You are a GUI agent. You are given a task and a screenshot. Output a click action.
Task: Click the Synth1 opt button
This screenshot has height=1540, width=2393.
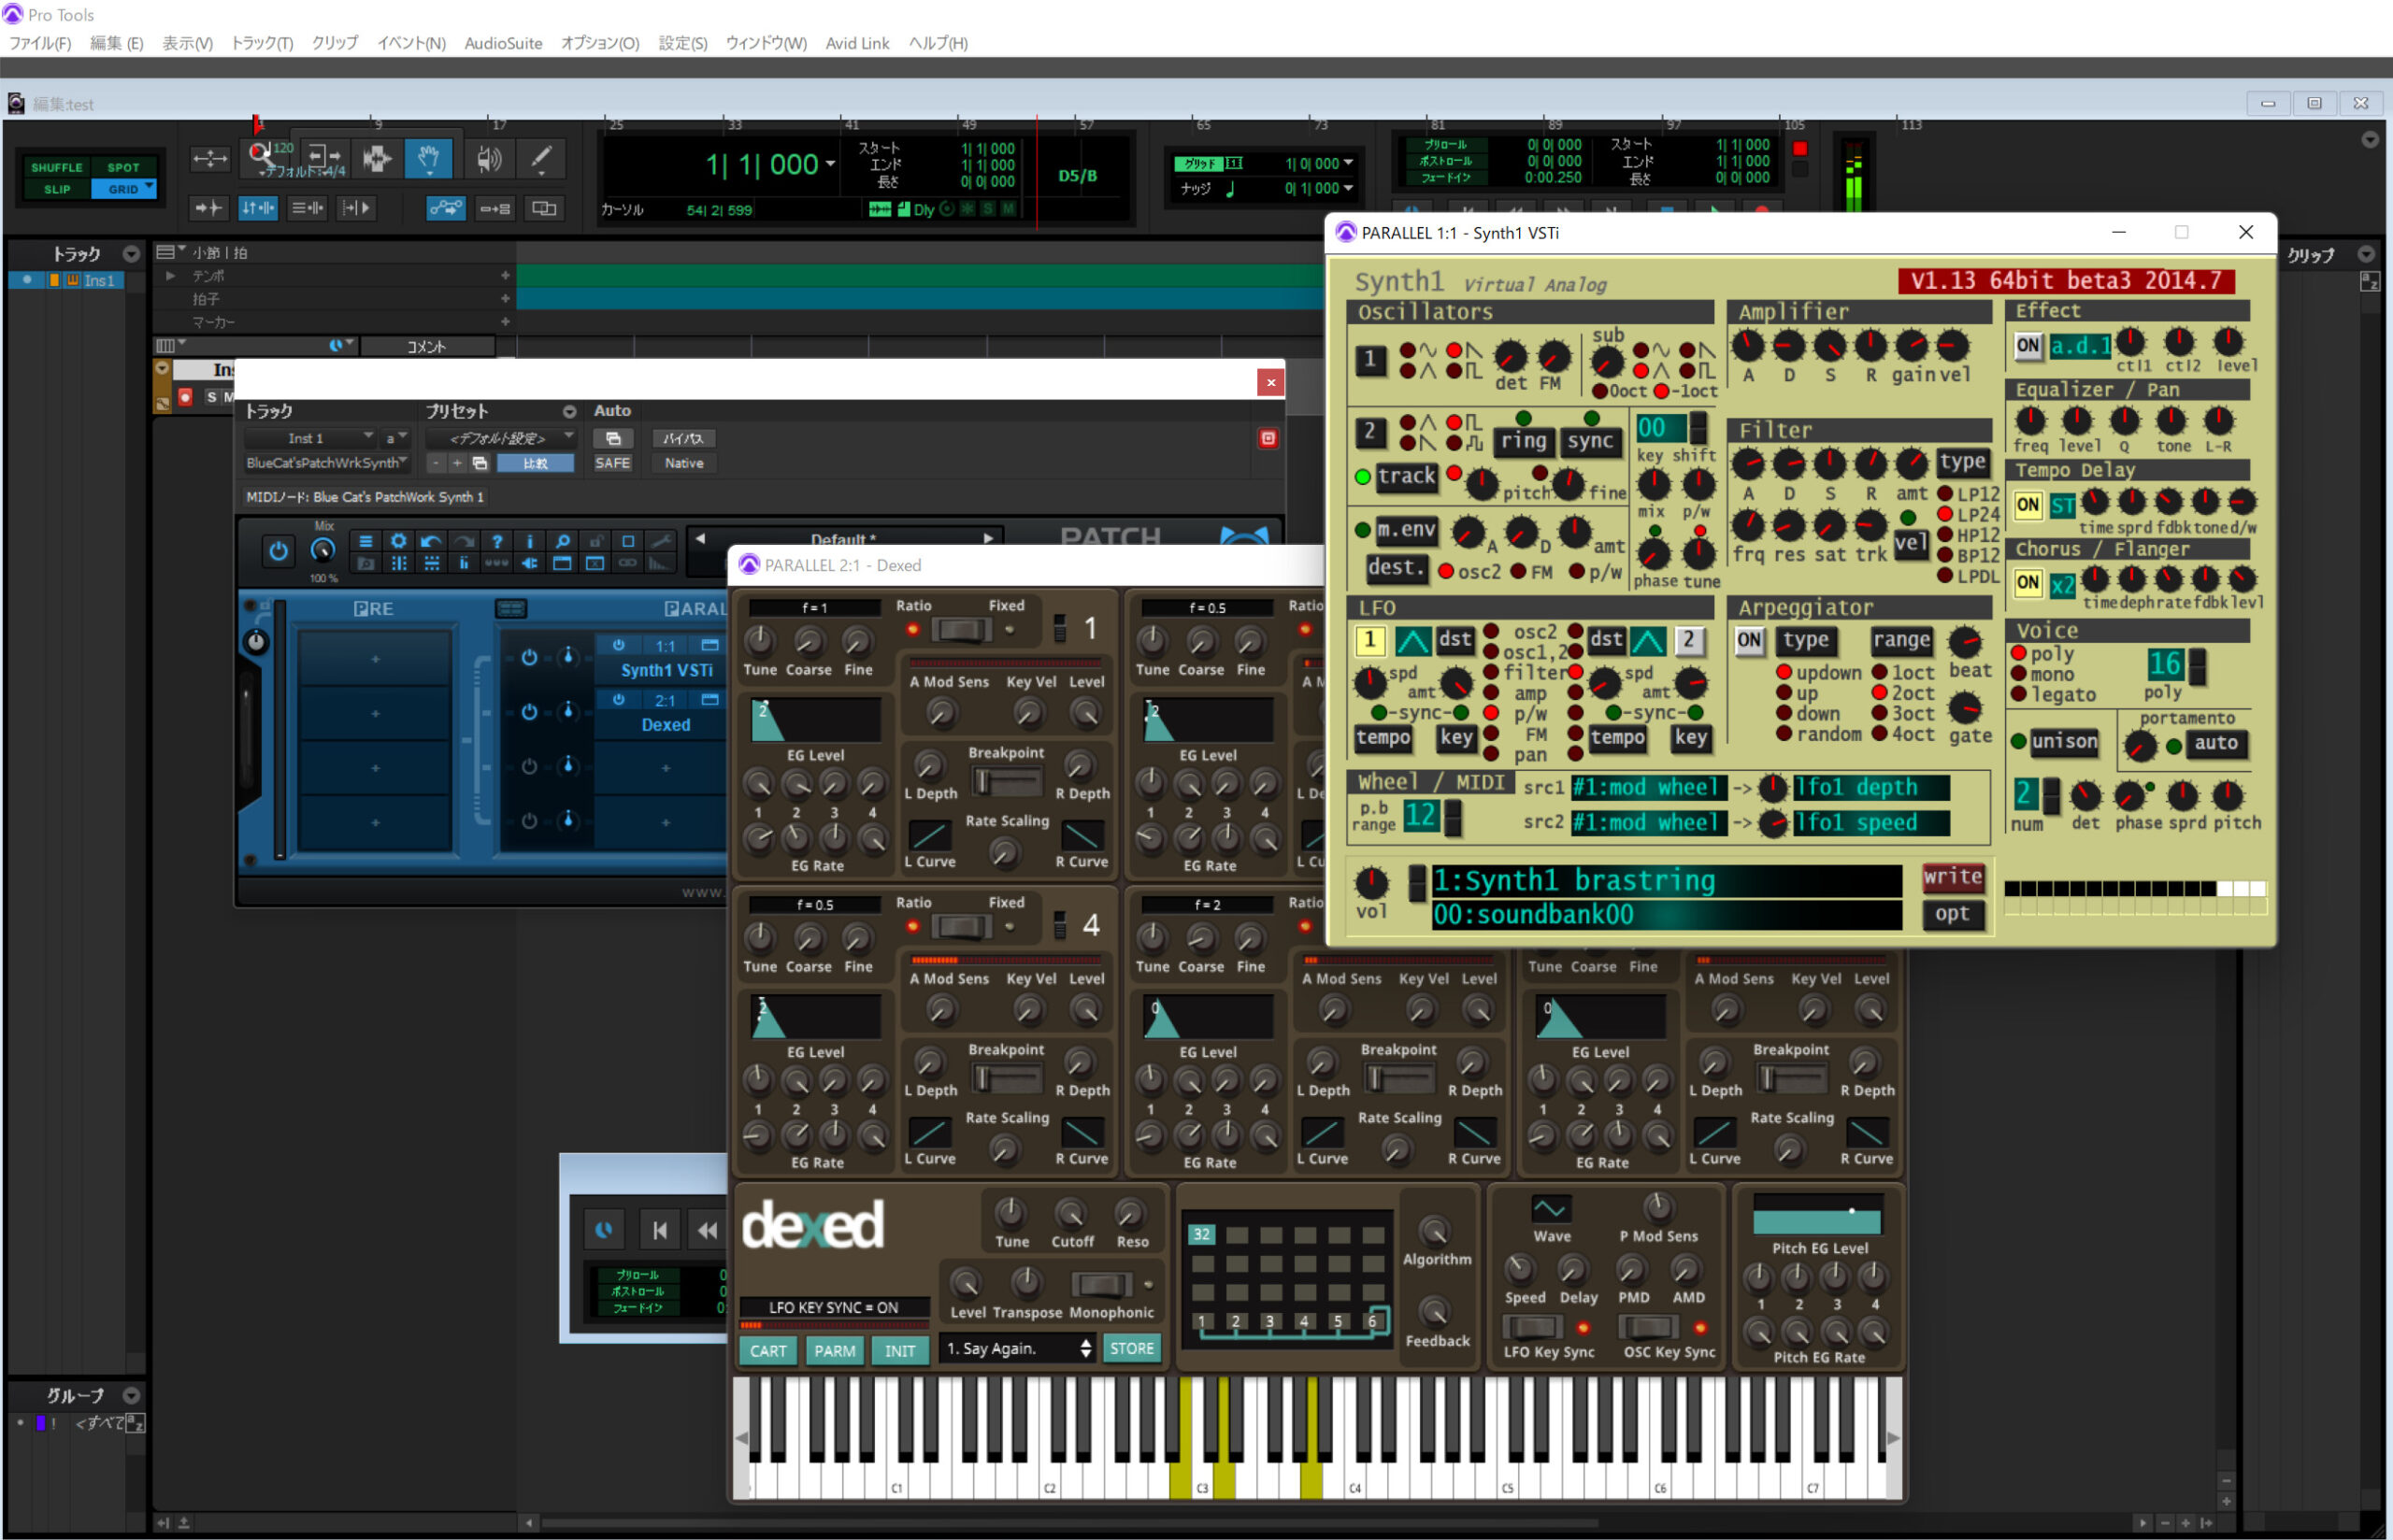(x=1952, y=914)
